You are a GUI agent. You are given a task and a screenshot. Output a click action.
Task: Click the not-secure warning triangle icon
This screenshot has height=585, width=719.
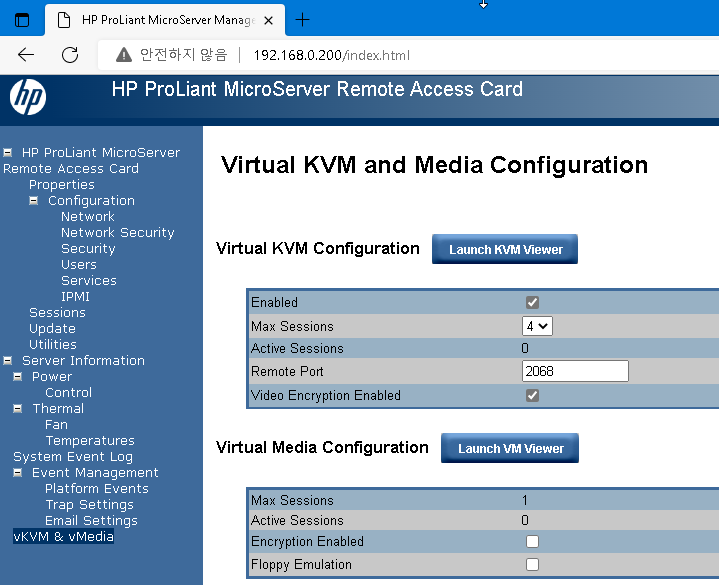[x=123, y=55]
